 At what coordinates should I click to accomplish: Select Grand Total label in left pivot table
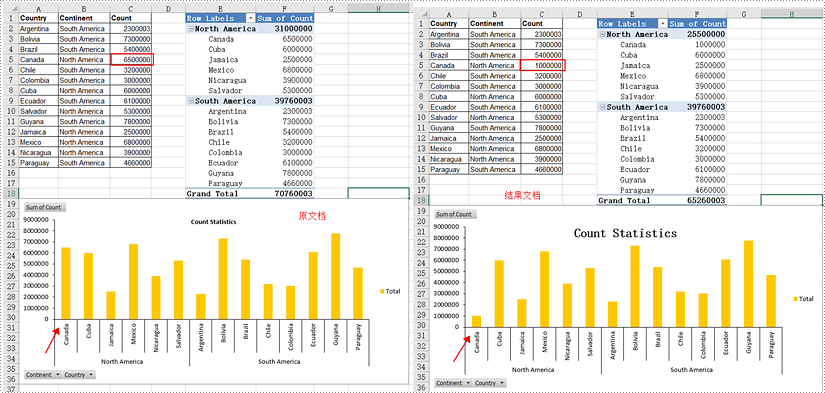[212, 194]
